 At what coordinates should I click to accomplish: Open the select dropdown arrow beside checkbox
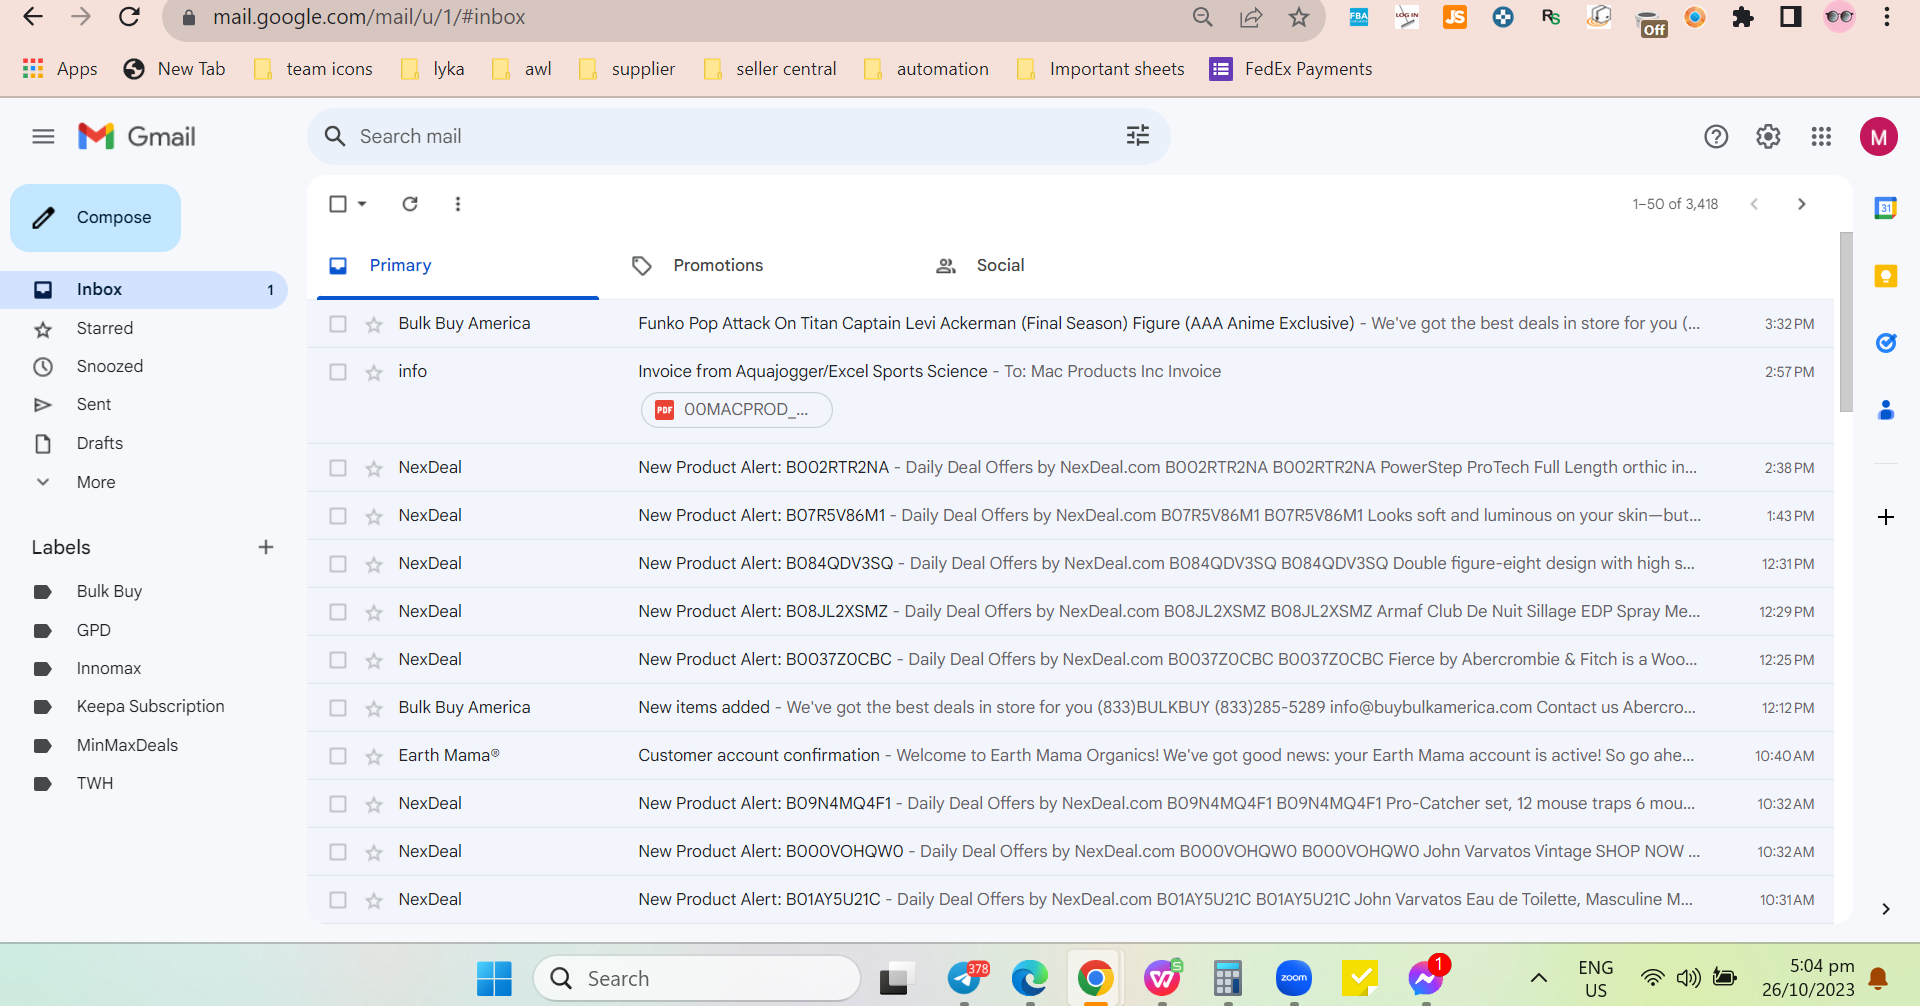pos(362,204)
